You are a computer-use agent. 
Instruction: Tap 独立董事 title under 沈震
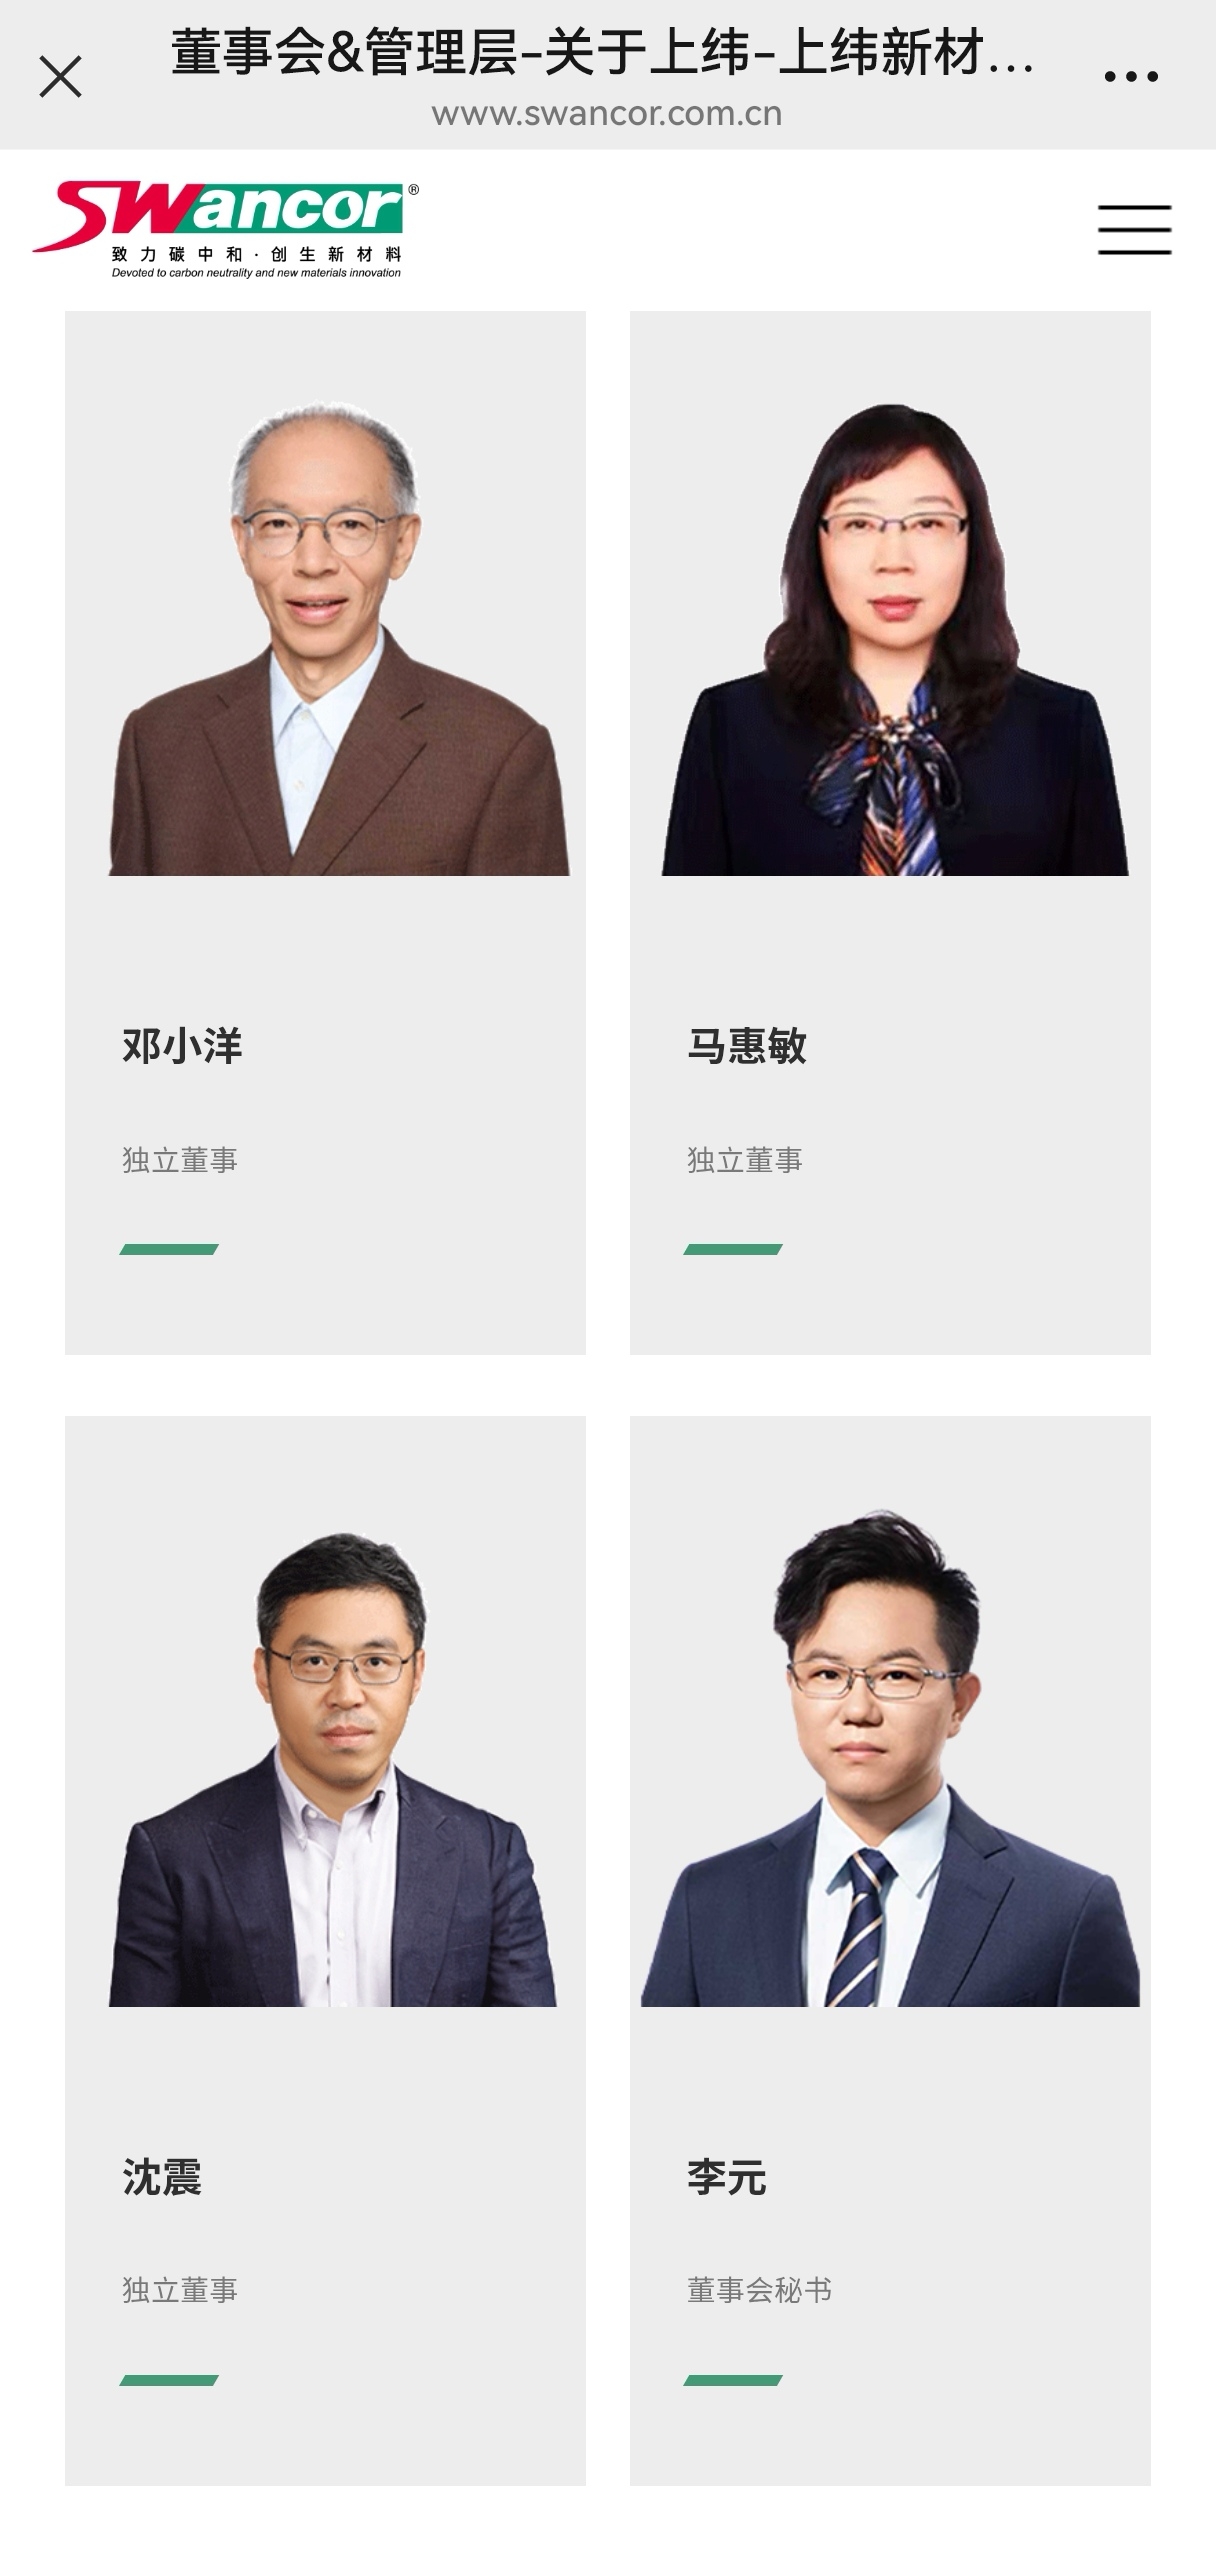(180, 2290)
